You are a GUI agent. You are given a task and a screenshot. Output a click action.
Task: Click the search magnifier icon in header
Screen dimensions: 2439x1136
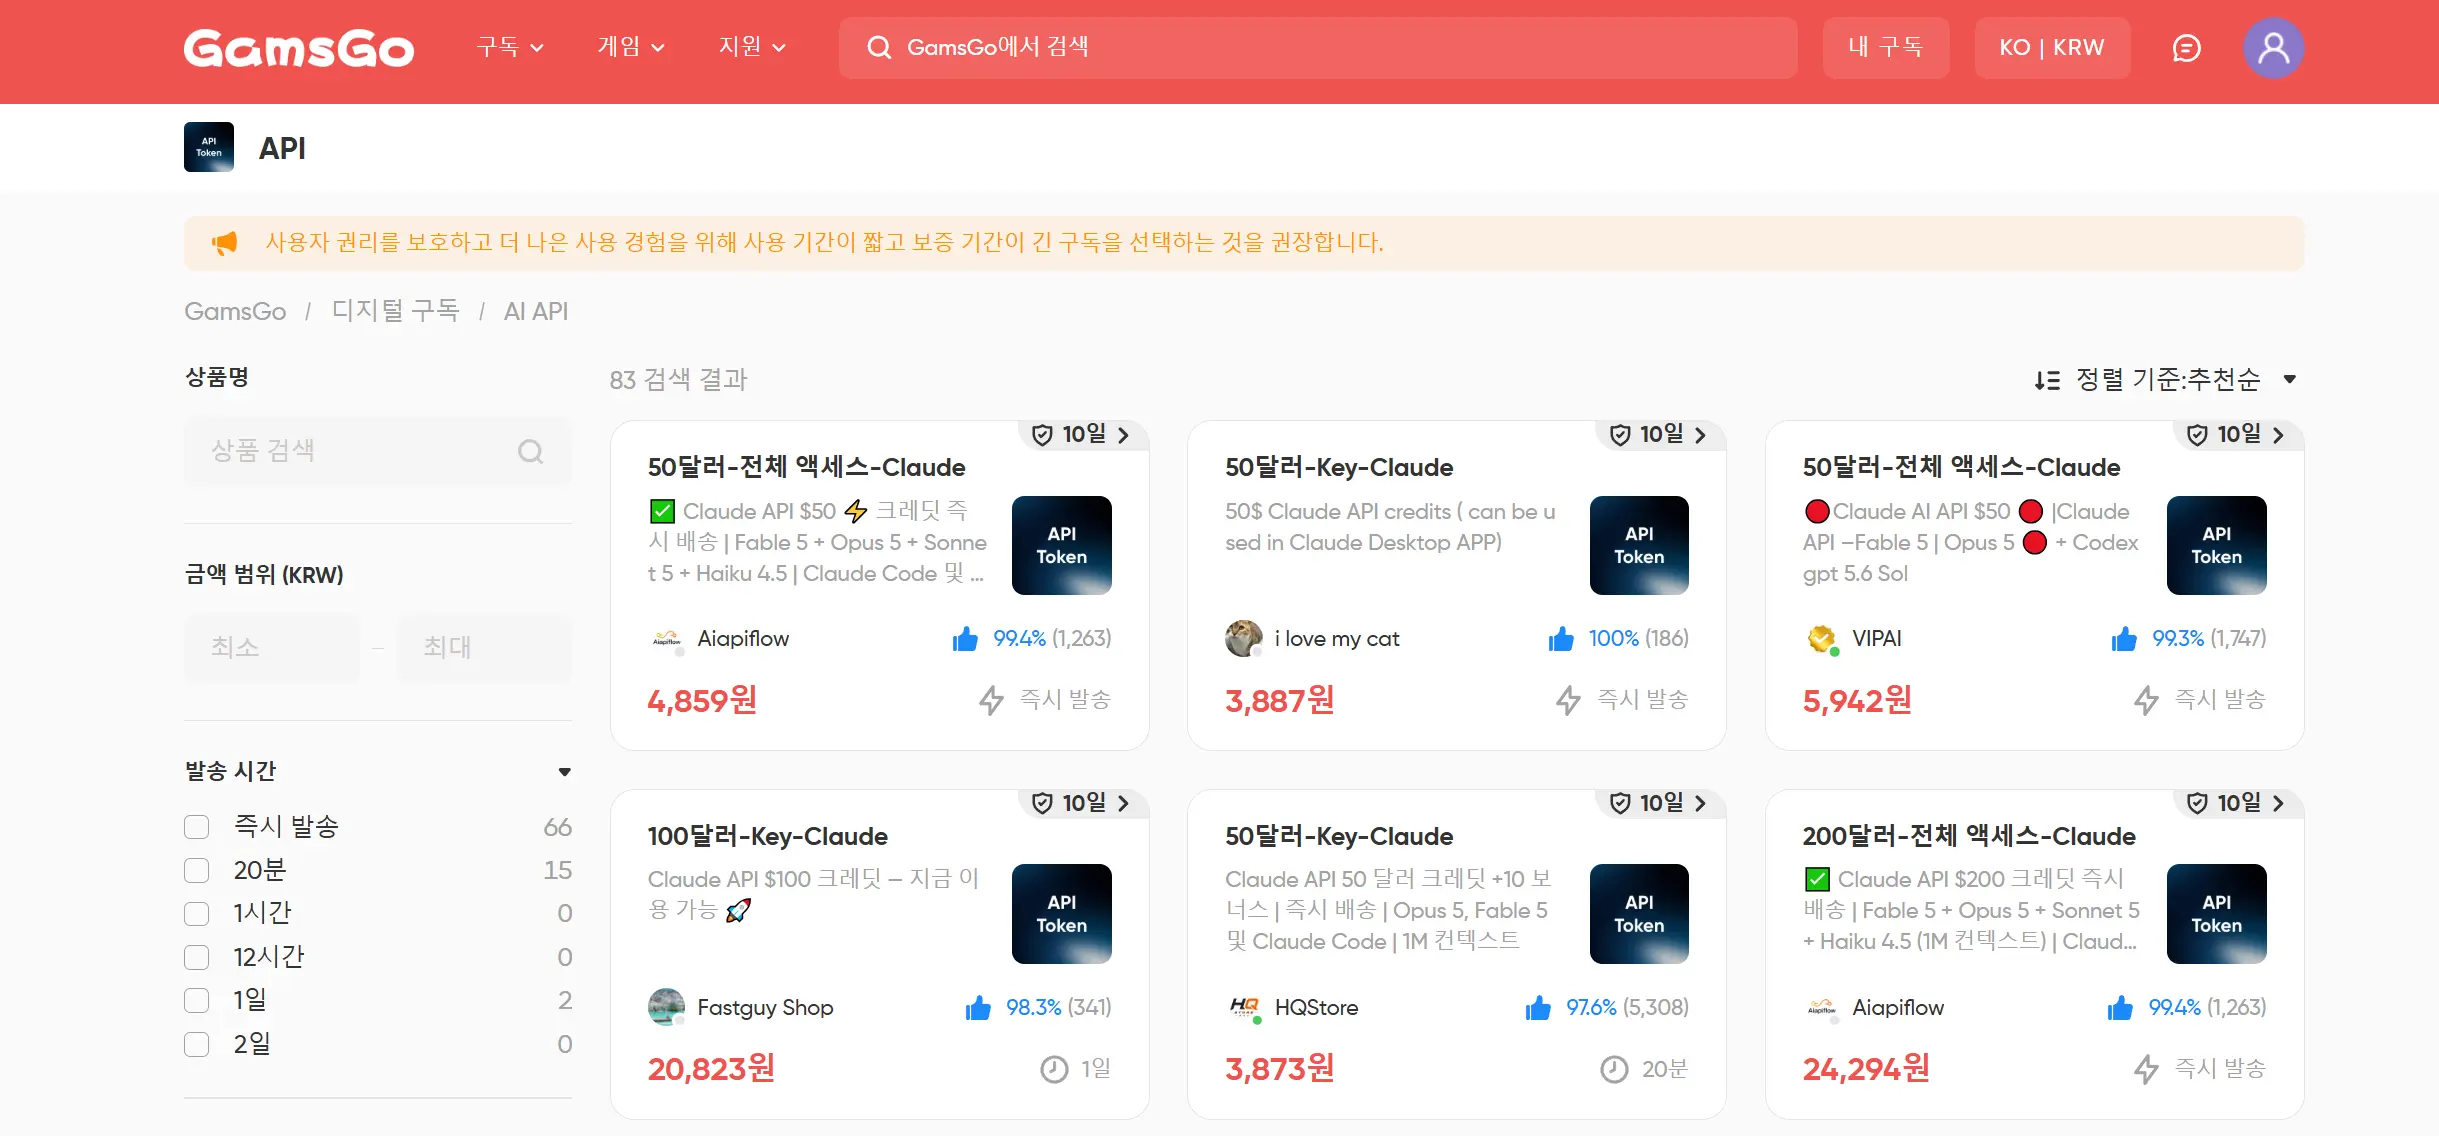[878, 47]
